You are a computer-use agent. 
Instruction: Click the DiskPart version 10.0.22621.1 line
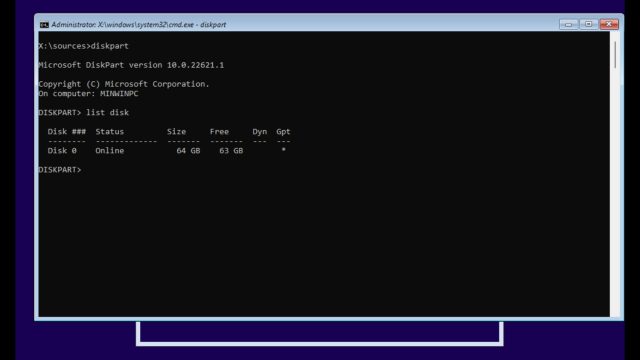131,65
